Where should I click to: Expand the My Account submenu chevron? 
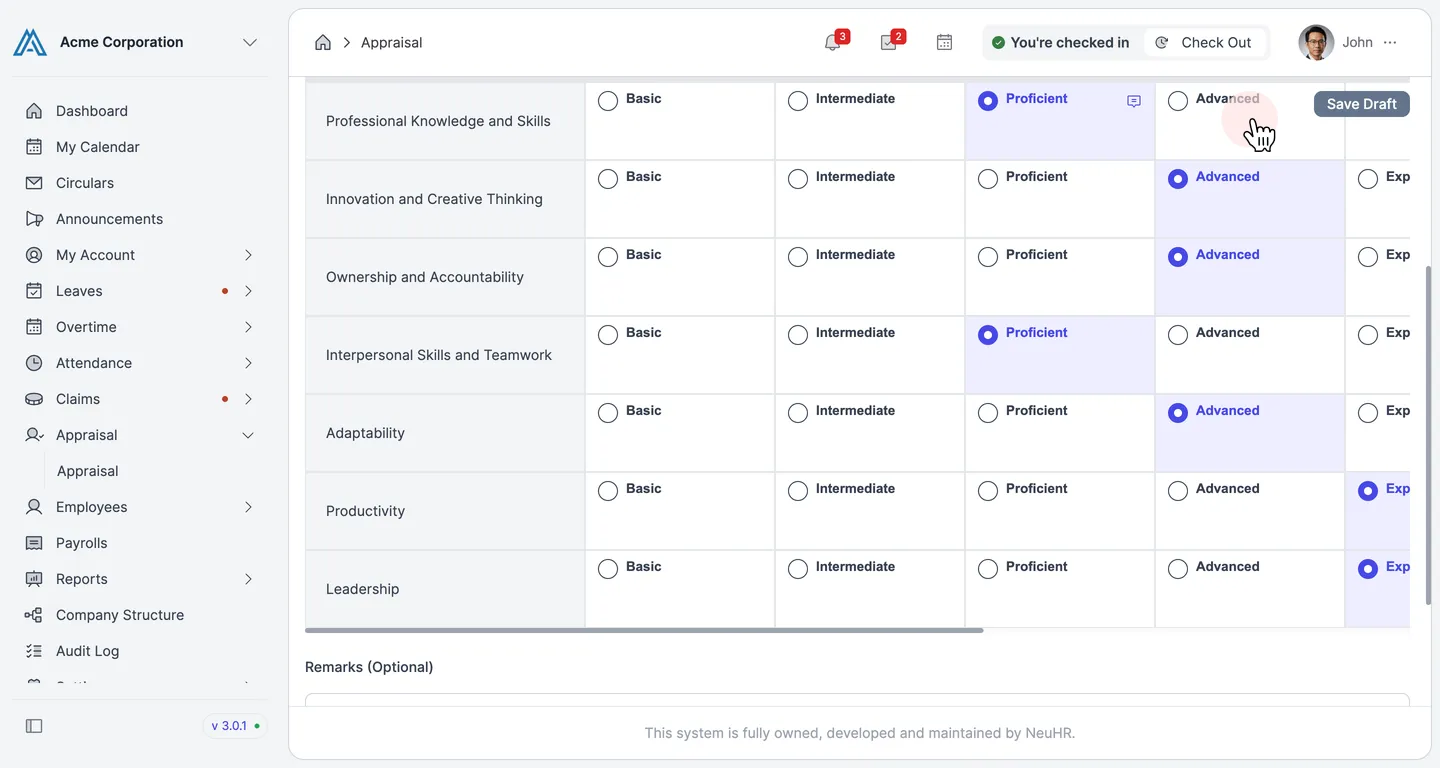click(x=248, y=255)
